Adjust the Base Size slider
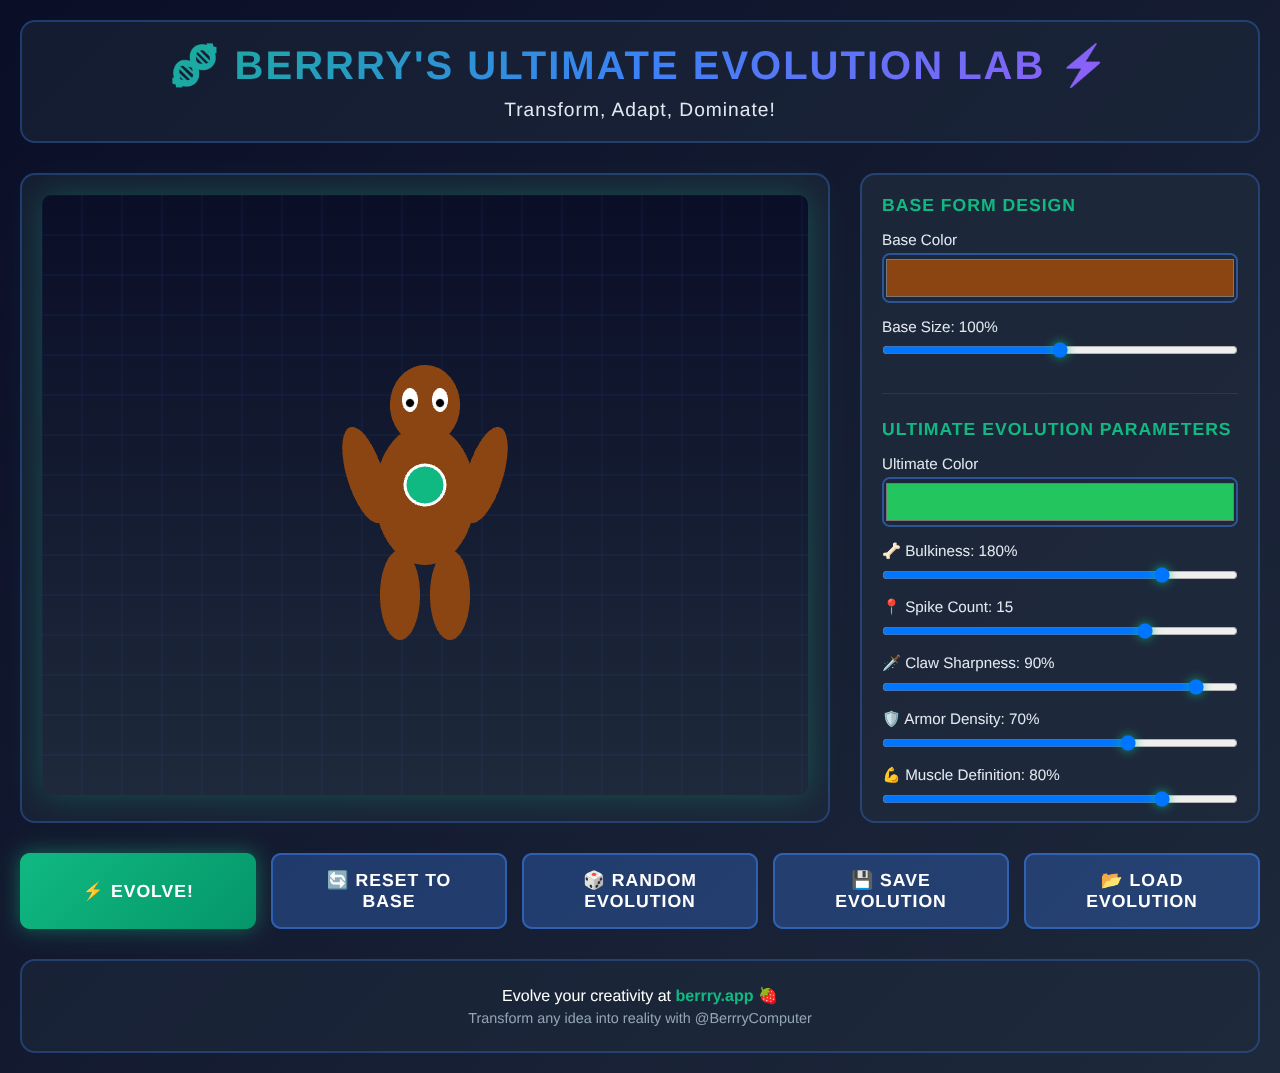The width and height of the screenshot is (1280, 1073). (1059, 349)
